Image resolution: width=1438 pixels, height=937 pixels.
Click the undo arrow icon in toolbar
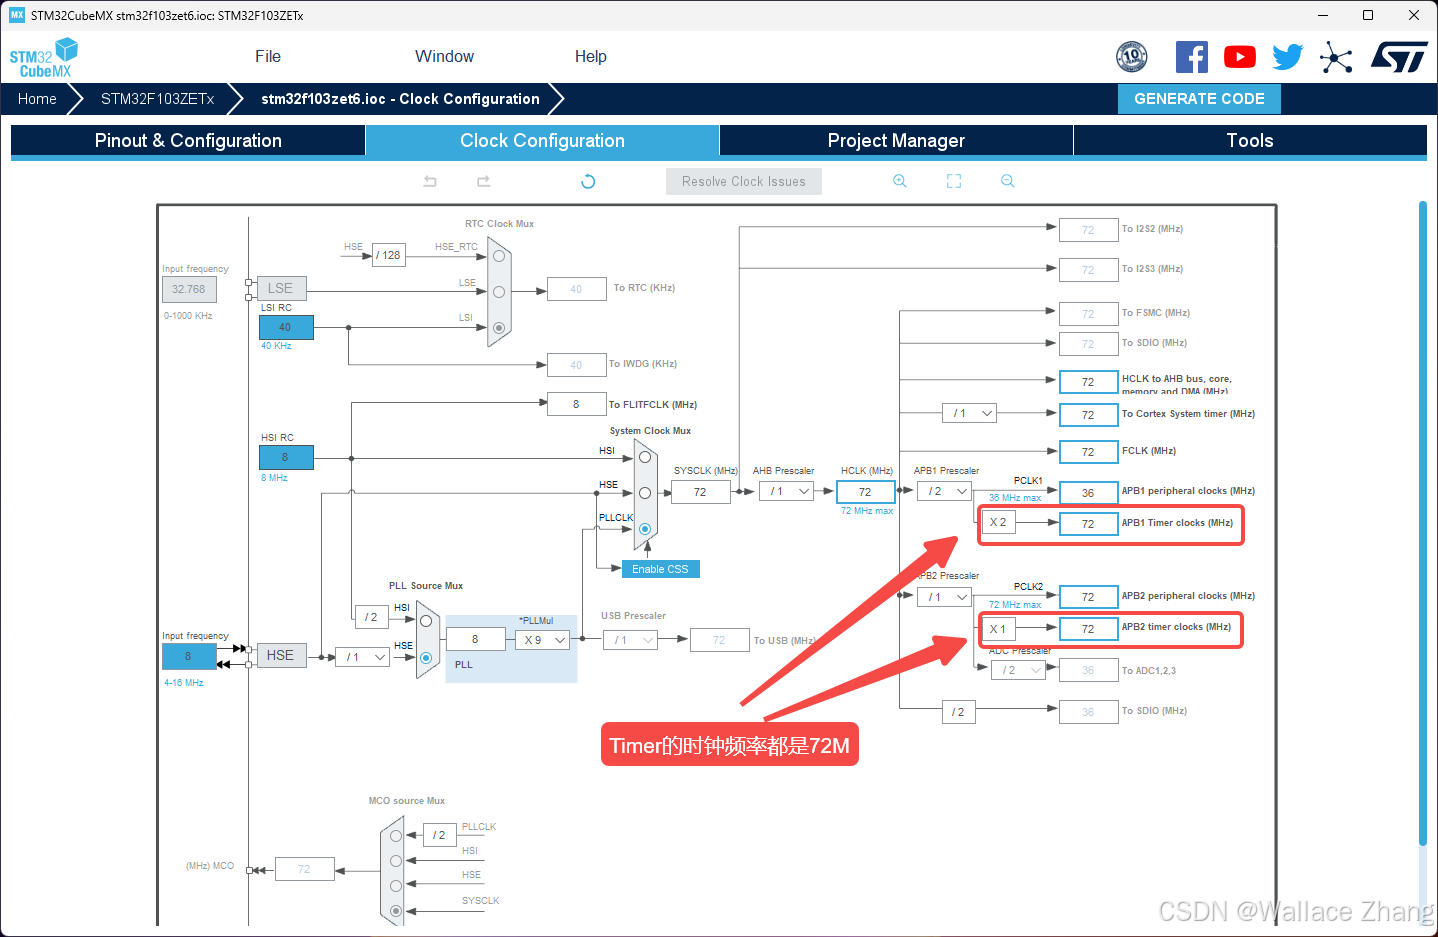pyautogui.click(x=430, y=181)
